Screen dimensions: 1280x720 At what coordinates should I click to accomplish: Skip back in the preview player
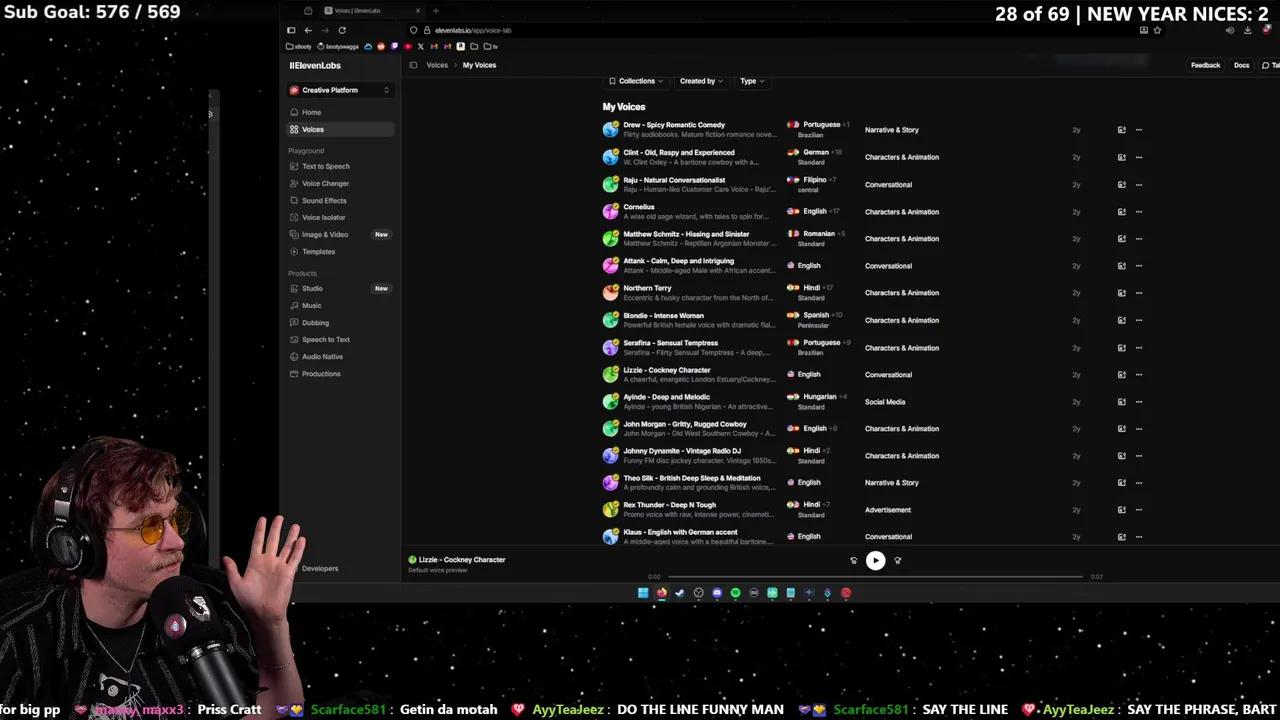tap(853, 561)
